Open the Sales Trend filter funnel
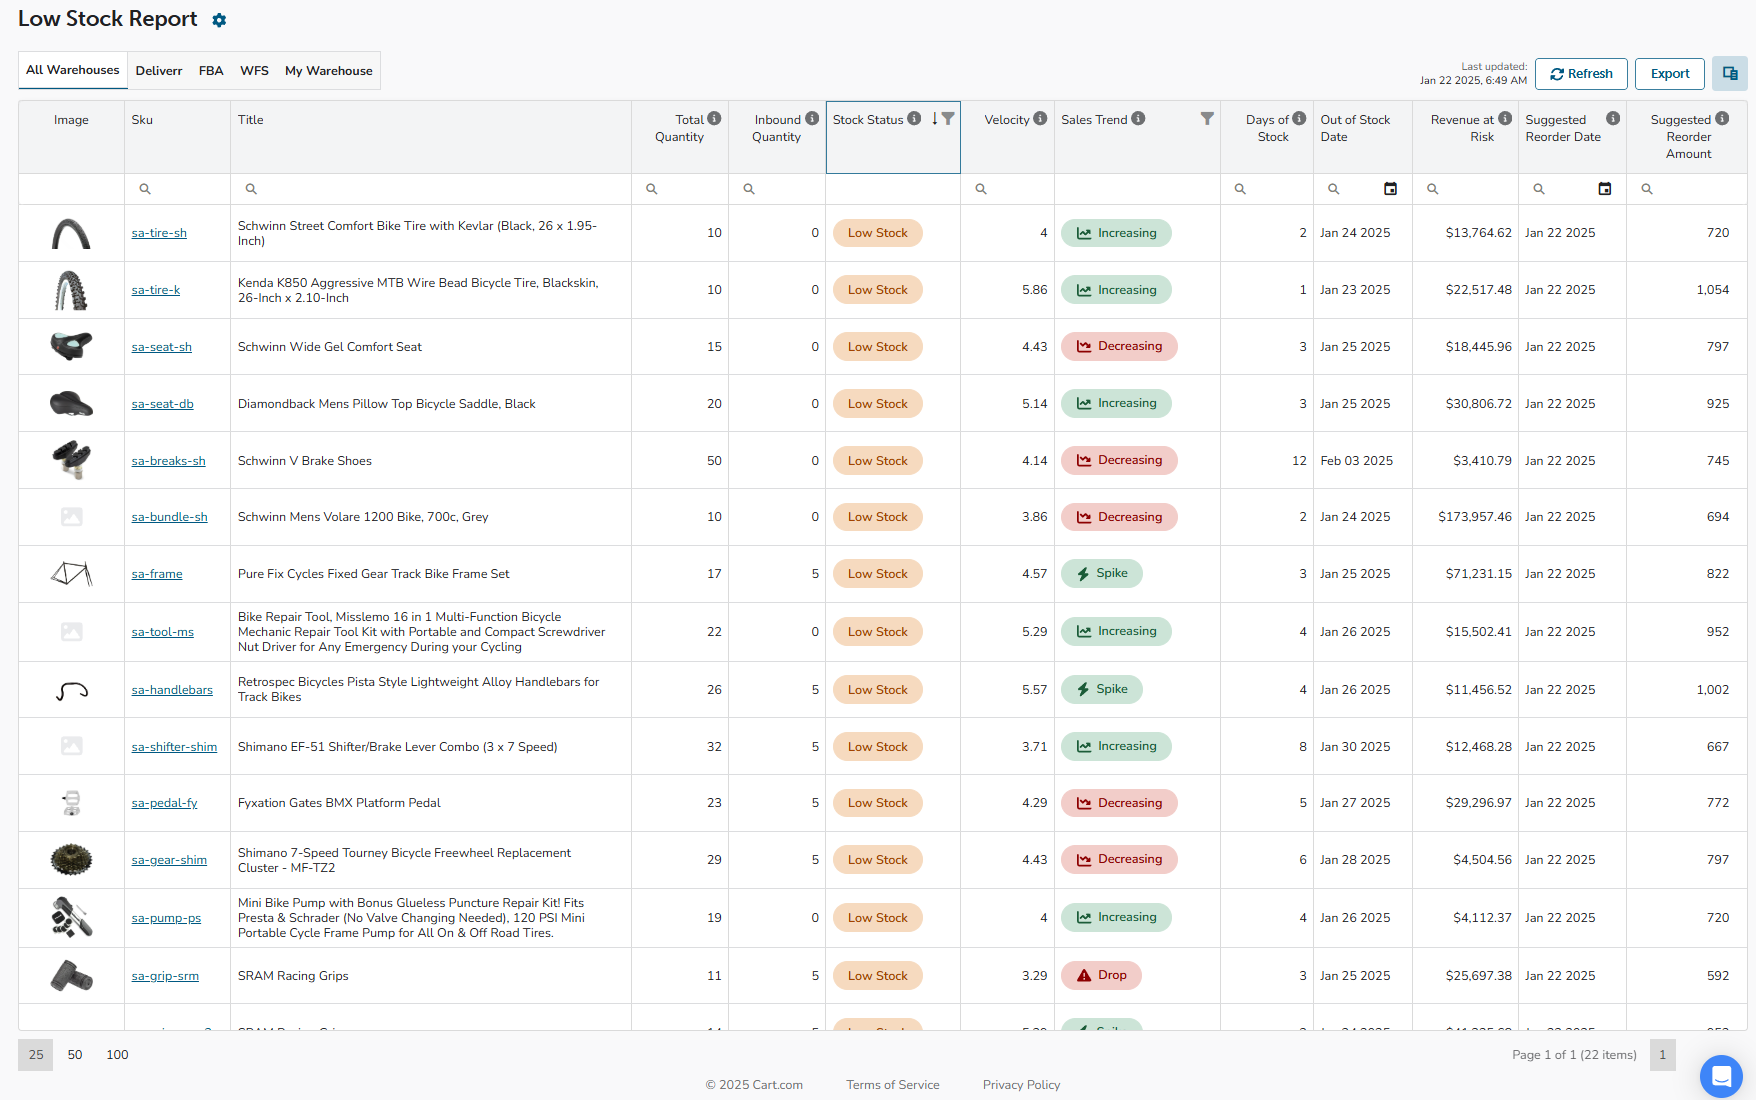Image resolution: width=1756 pixels, height=1100 pixels. (1207, 119)
